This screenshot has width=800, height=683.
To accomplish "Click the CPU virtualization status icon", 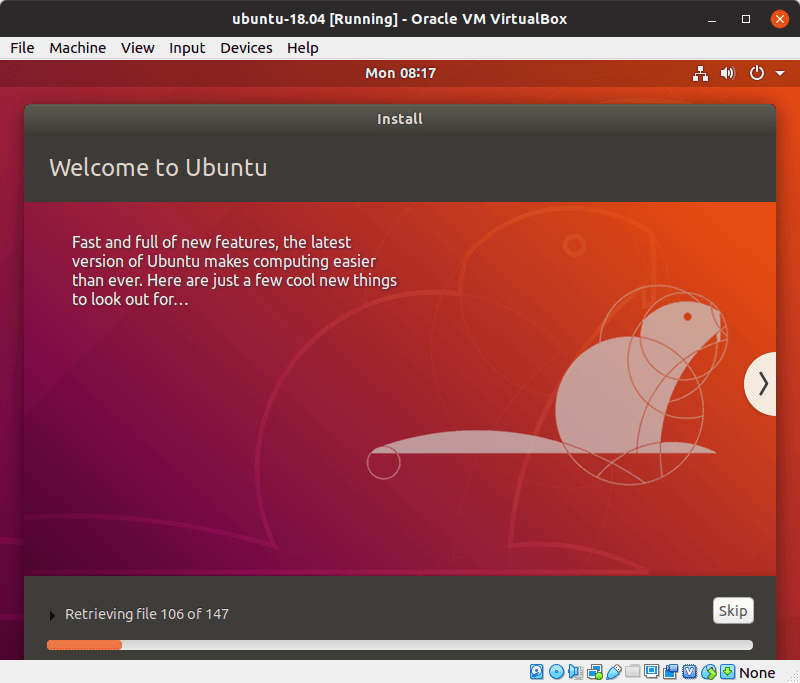I will click(689, 672).
